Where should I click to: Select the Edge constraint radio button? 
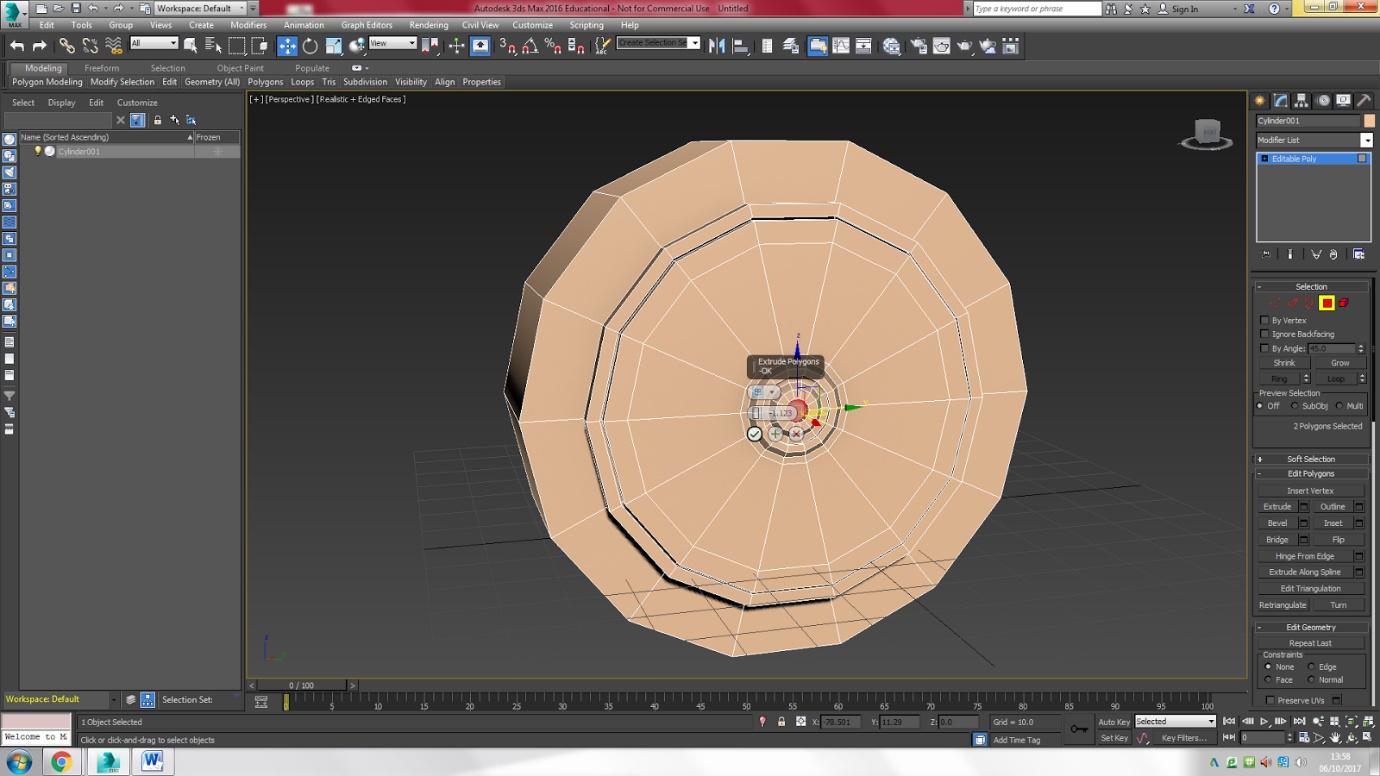pos(1310,667)
